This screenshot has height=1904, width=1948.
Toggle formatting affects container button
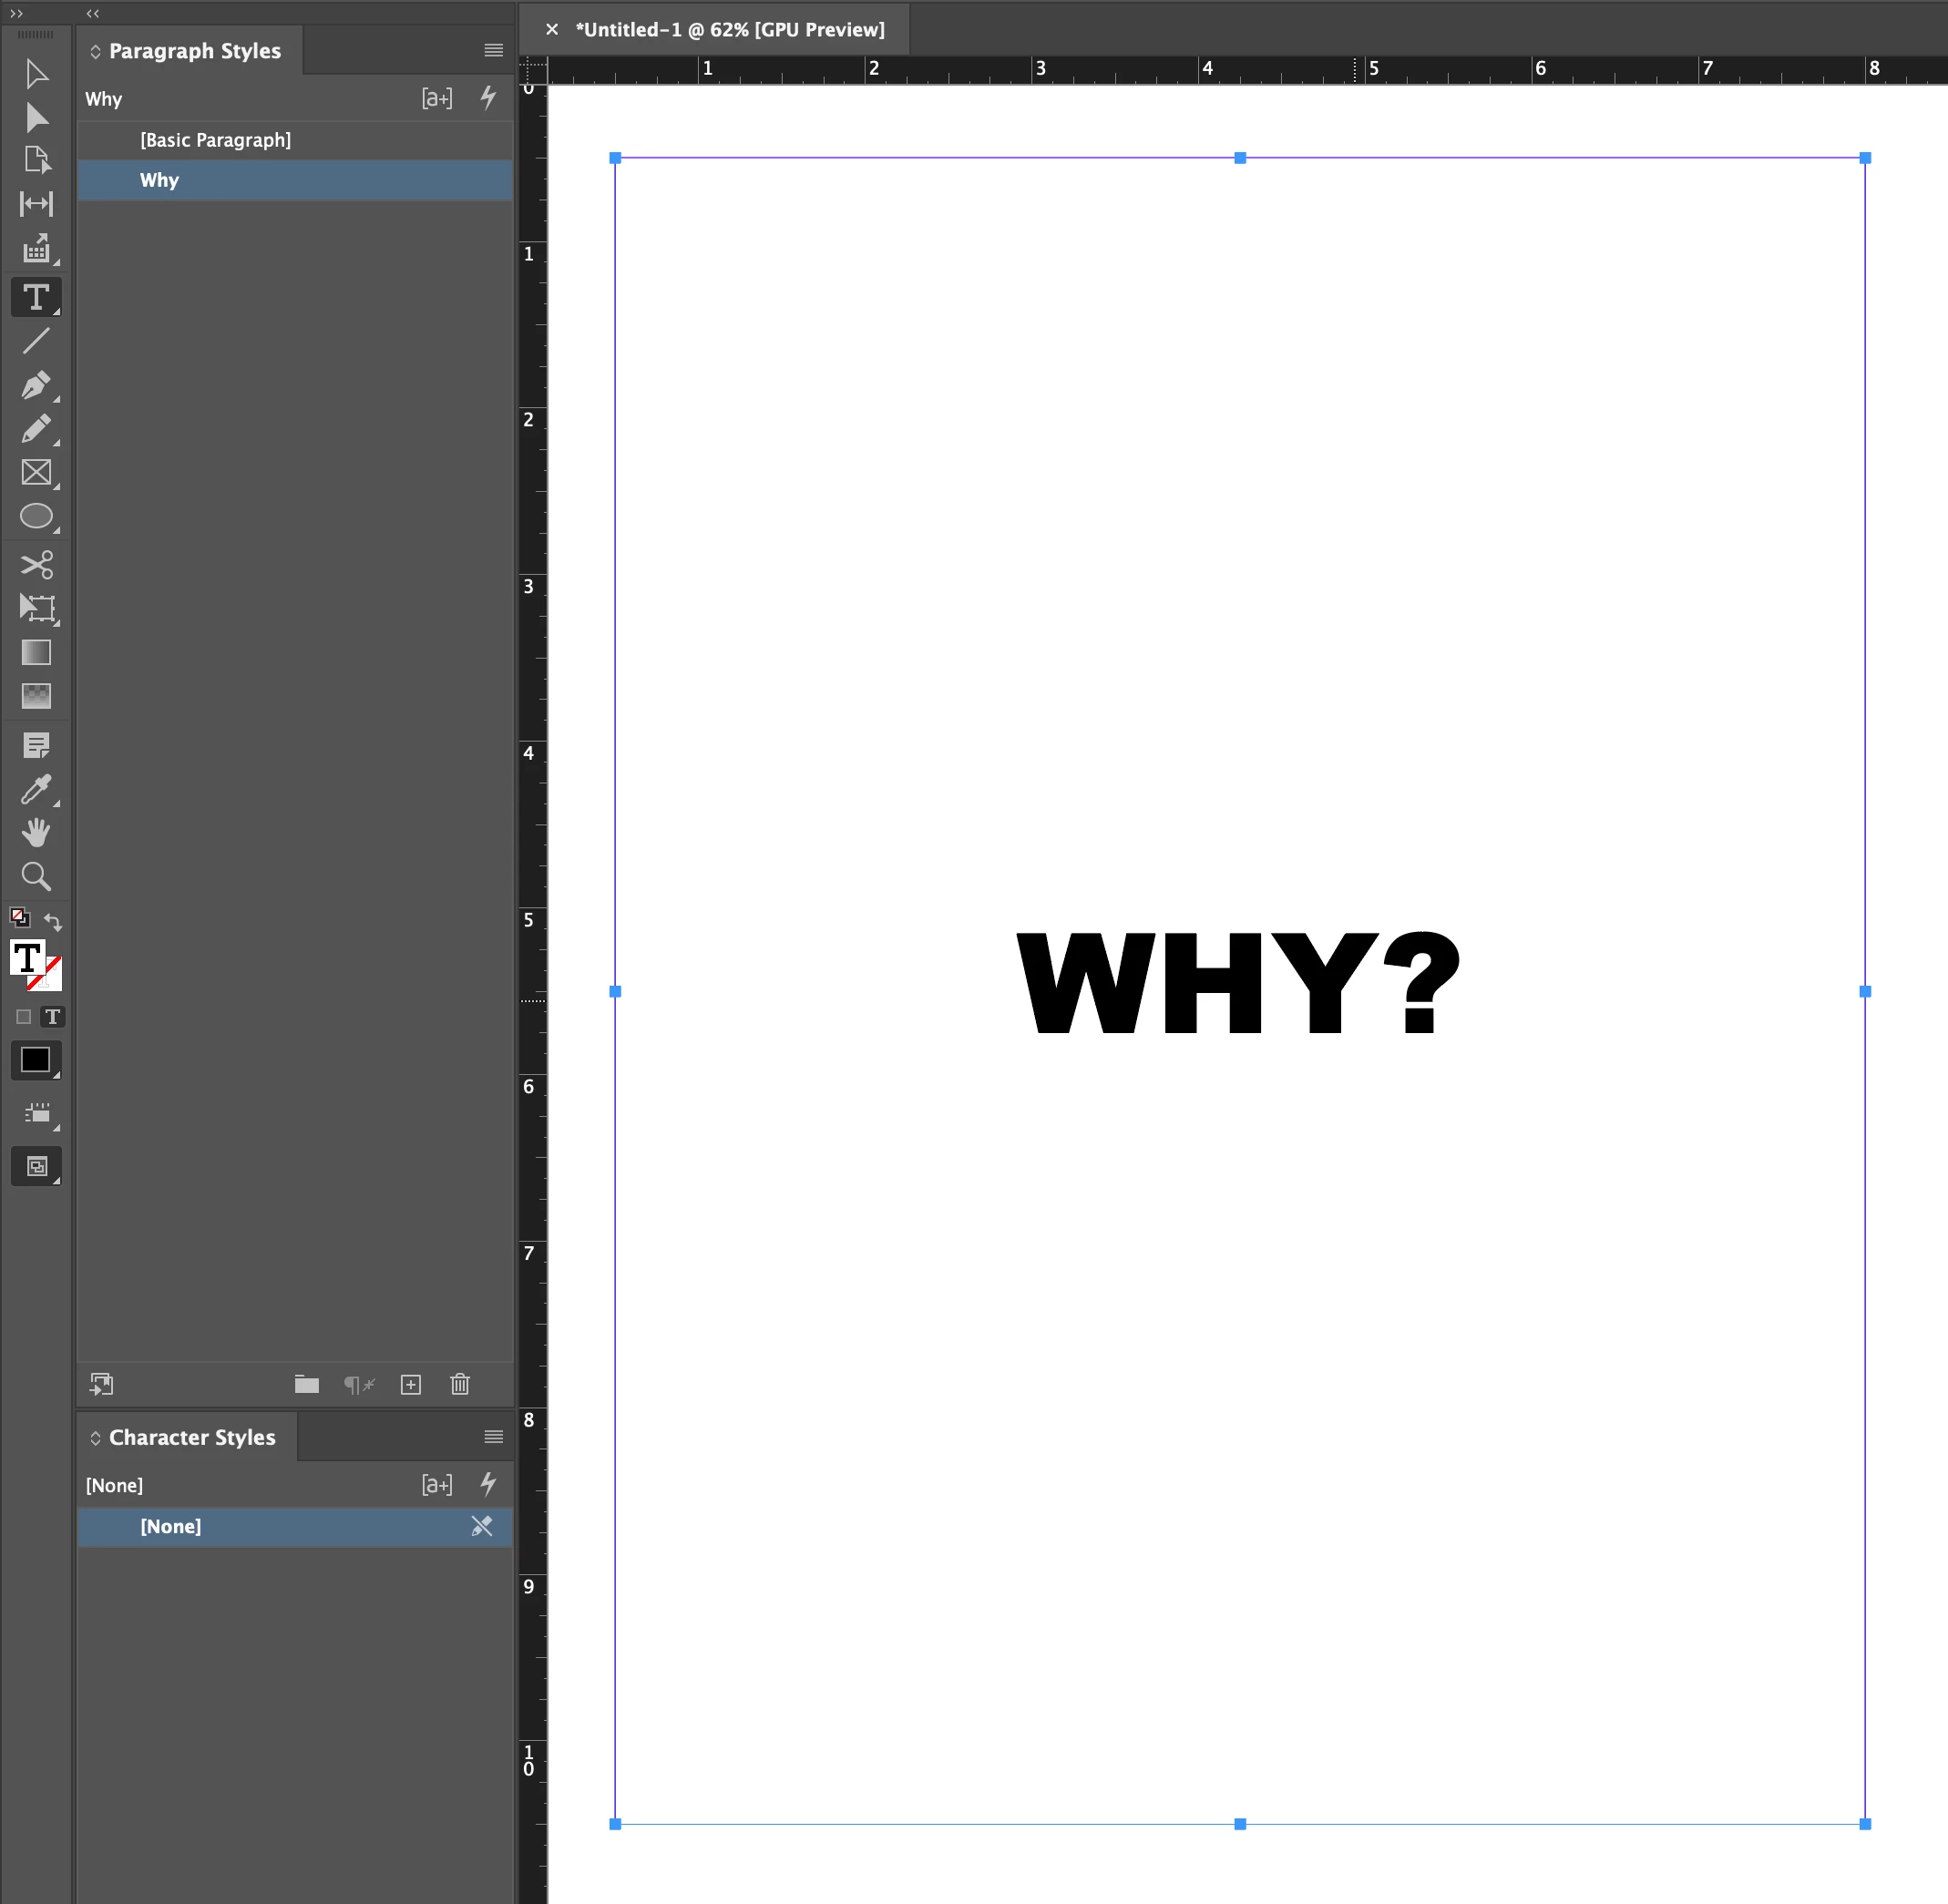point(24,1017)
